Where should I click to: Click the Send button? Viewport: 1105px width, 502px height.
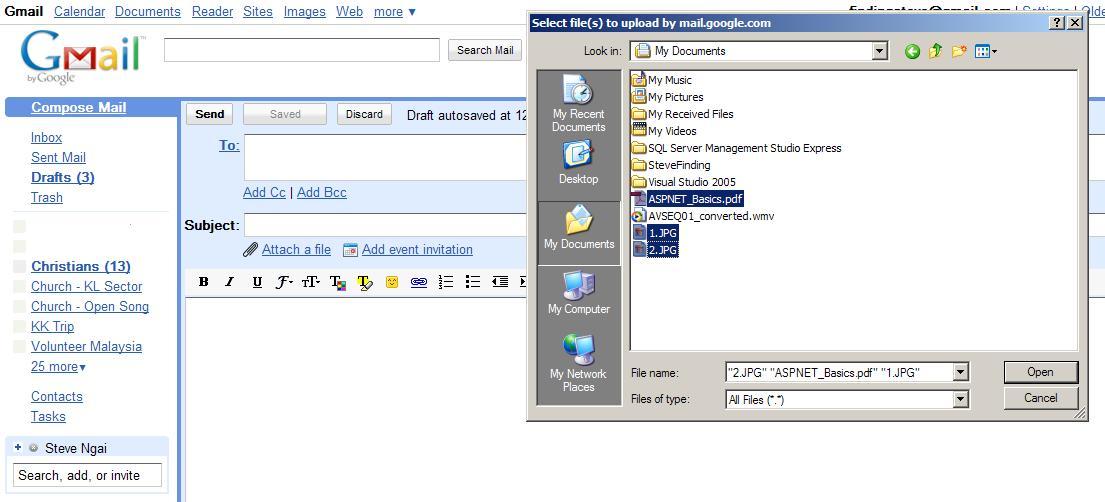pos(209,114)
